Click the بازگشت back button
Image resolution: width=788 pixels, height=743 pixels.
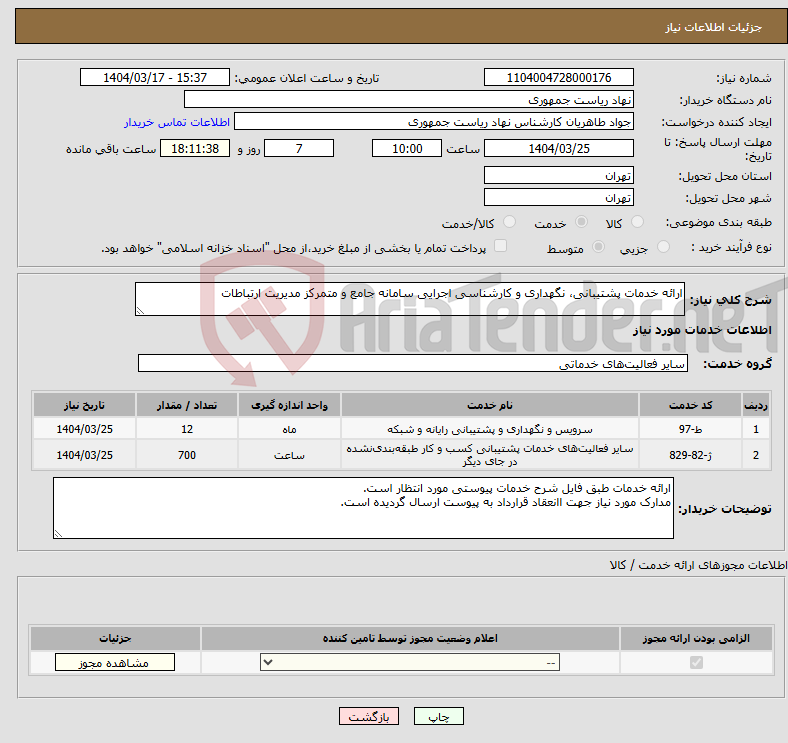tap(369, 716)
